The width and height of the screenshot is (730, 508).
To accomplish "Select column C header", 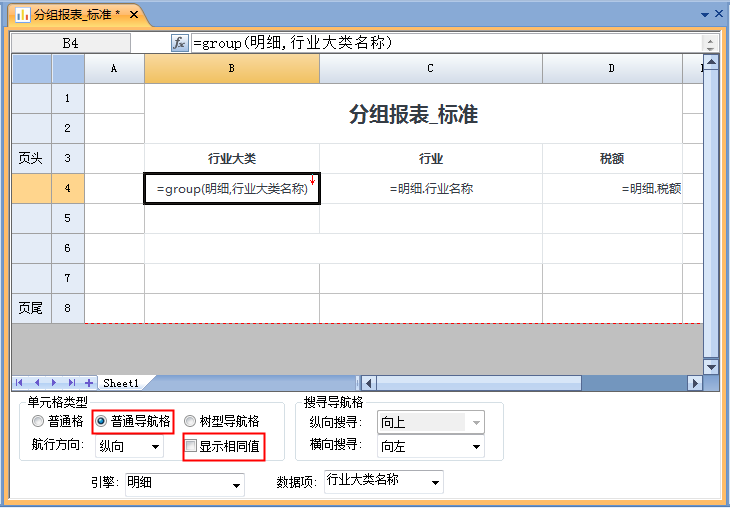I will click(430, 68).
